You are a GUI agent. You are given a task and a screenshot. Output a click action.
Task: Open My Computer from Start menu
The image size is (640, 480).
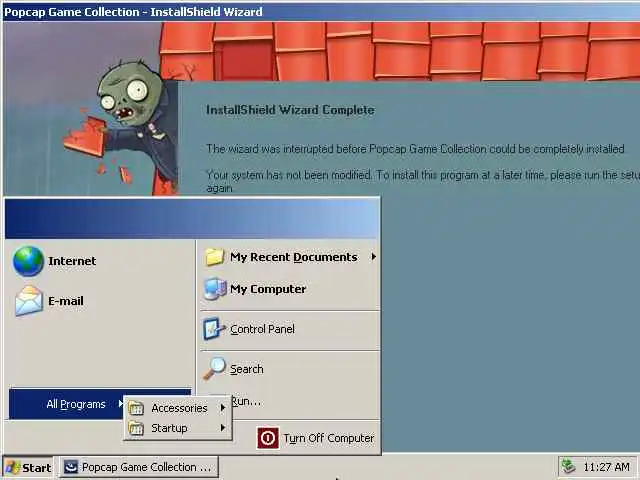point(290,289)
